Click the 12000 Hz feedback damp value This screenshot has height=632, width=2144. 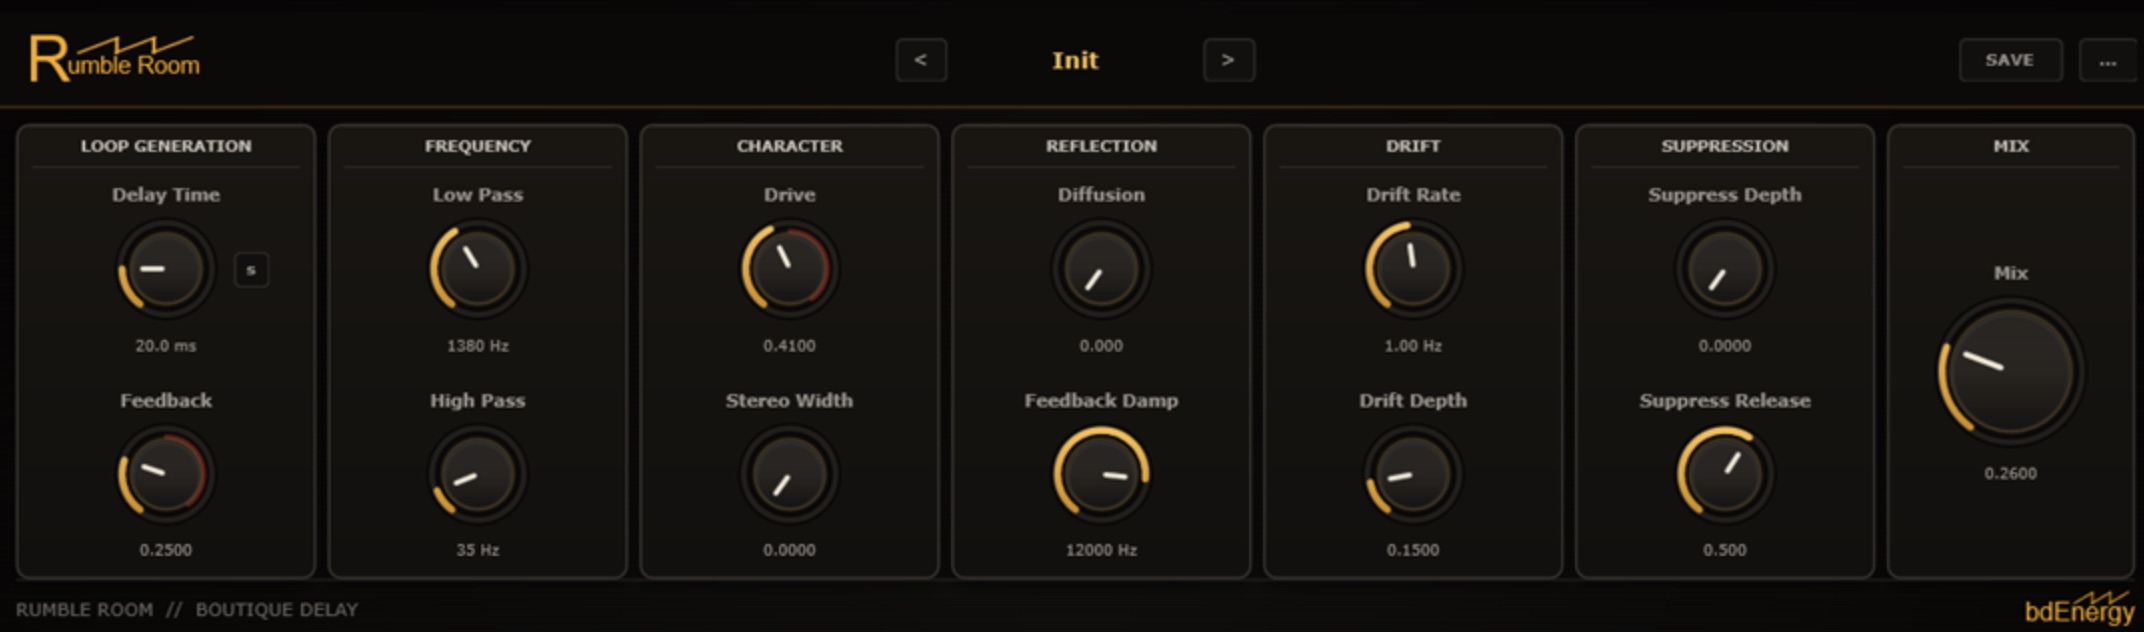[1101, 550]
